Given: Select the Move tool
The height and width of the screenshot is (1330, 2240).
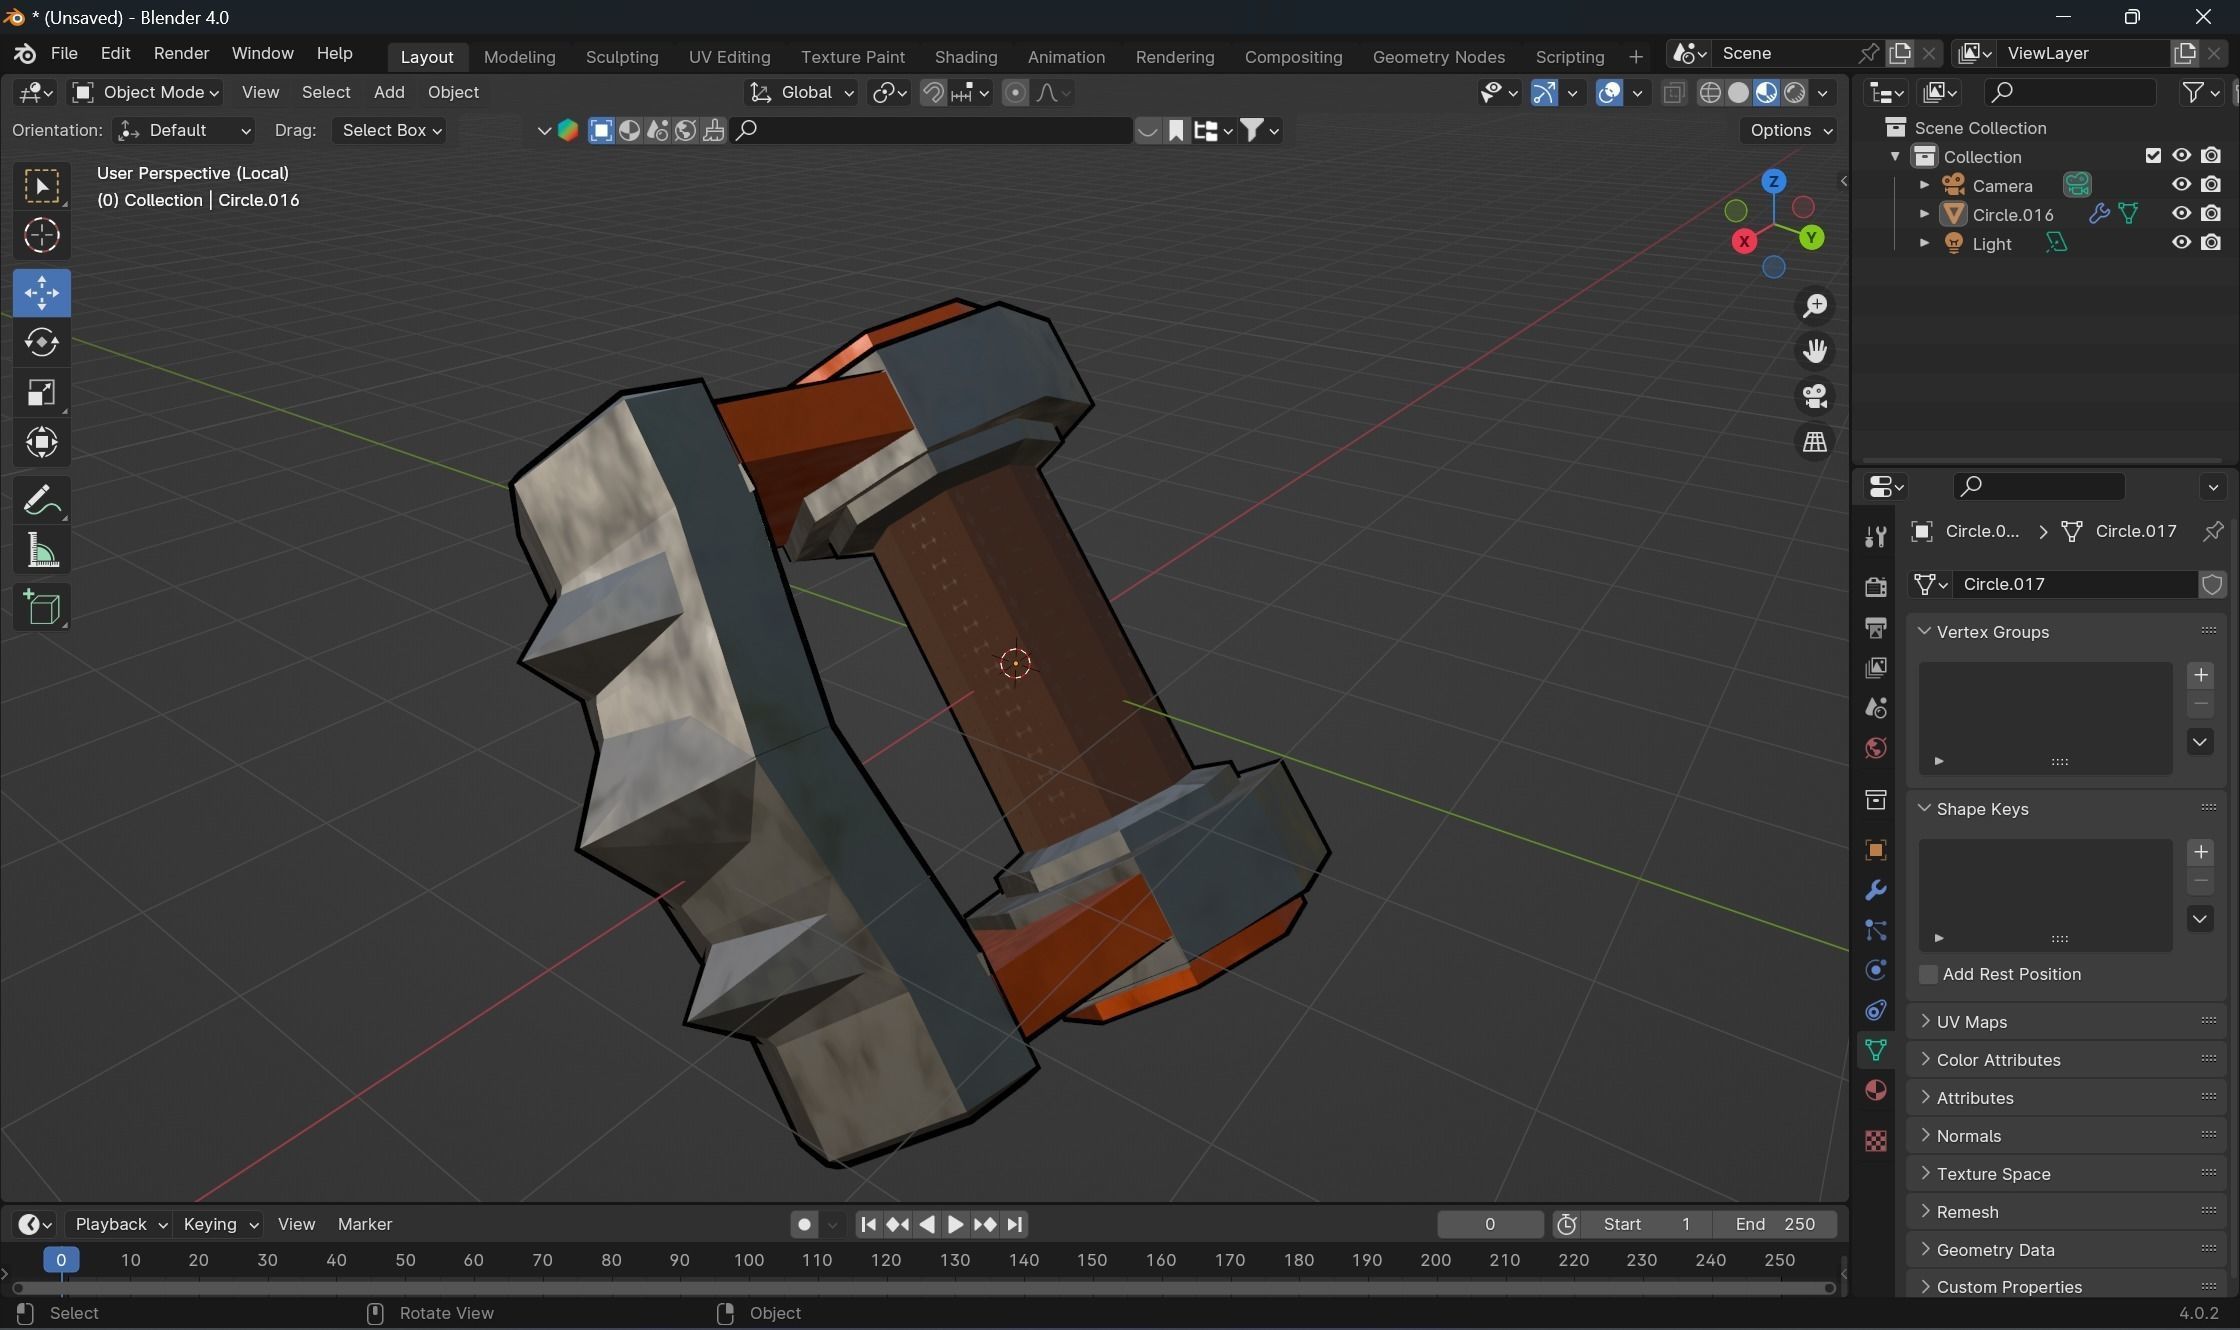Looking at the screenshot, I should coord(42,293).
